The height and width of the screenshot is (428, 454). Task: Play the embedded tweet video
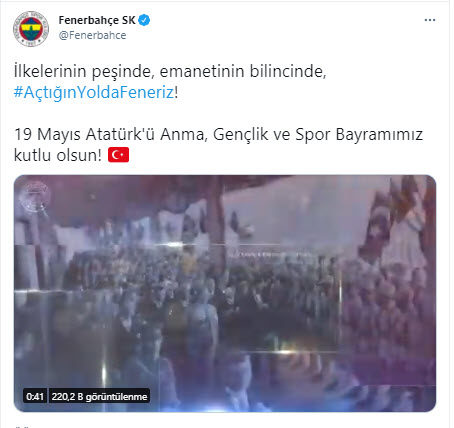click(225, 293)
